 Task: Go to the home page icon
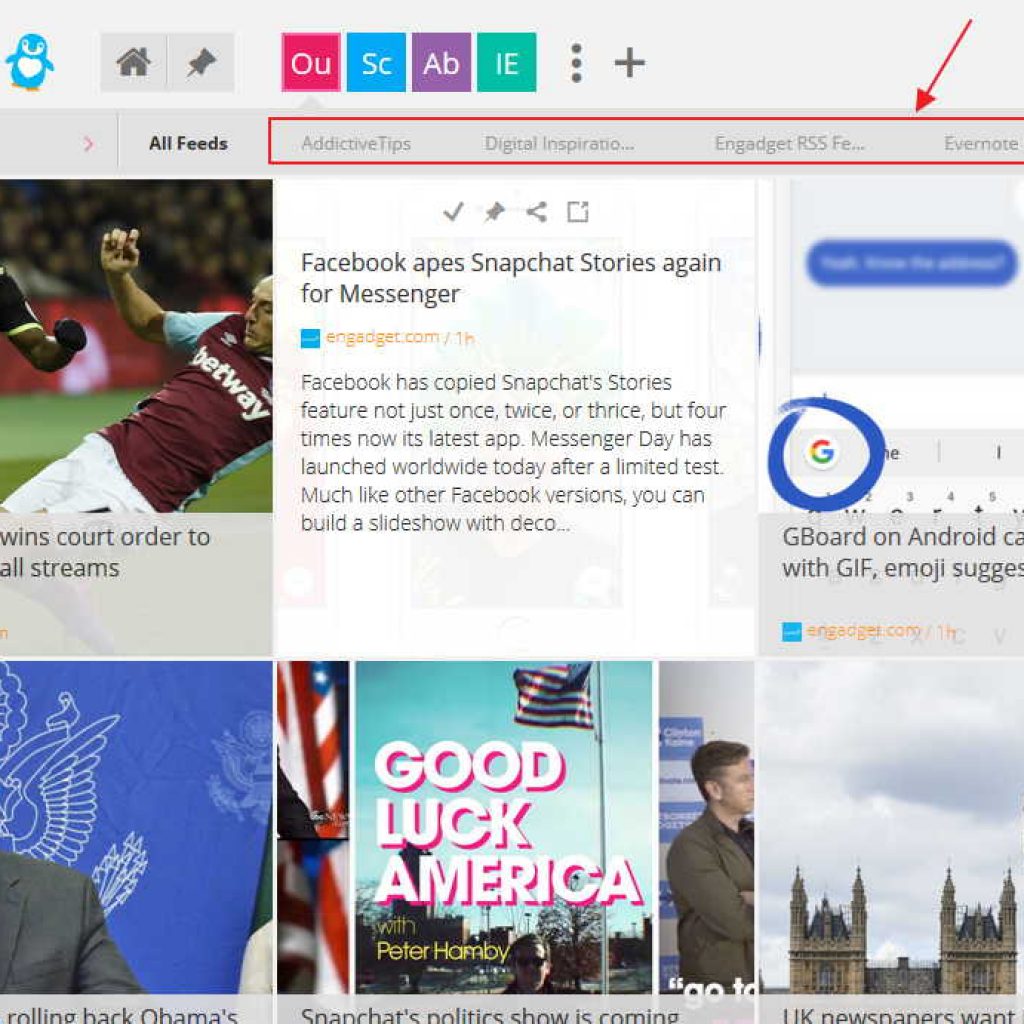[133, 63]
